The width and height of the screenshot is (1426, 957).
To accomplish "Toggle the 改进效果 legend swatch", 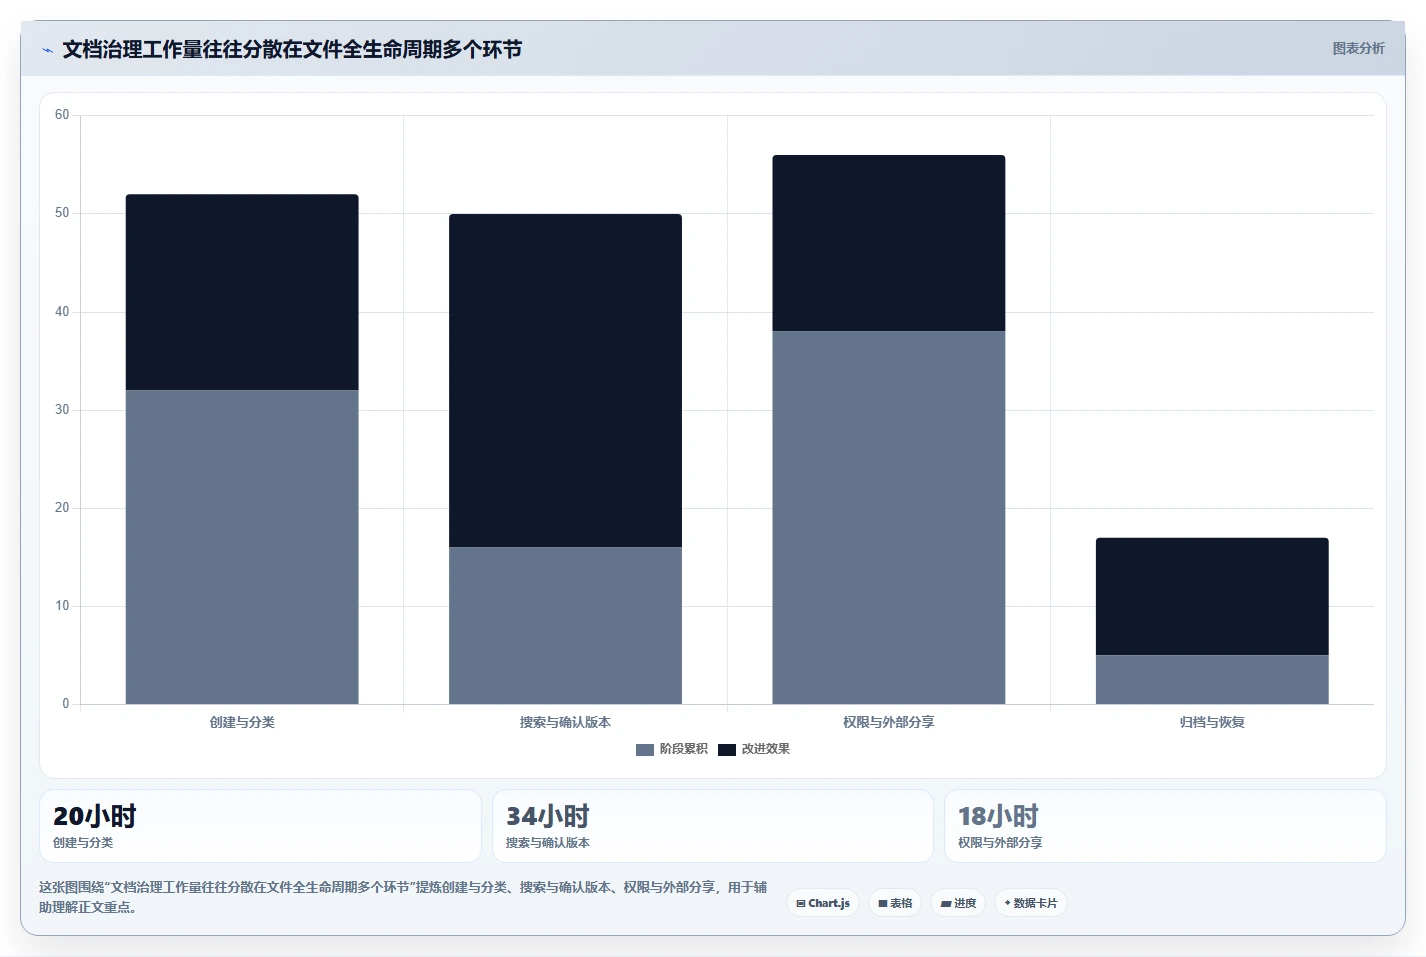I will [x=727, y=749].
